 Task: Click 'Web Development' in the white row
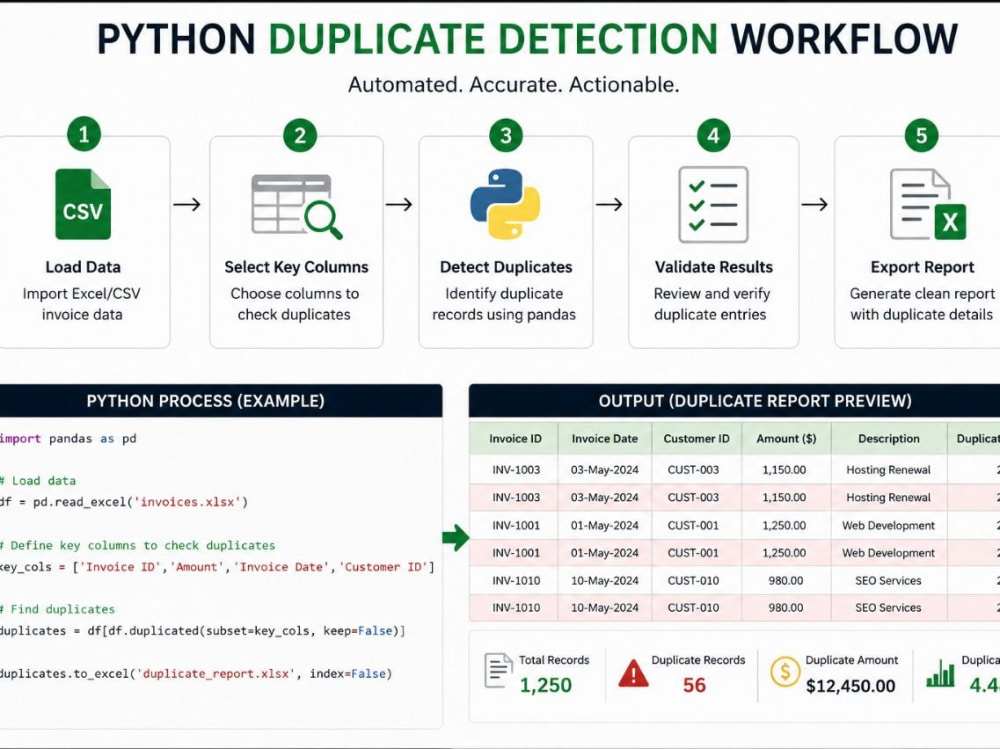[888, 525]
